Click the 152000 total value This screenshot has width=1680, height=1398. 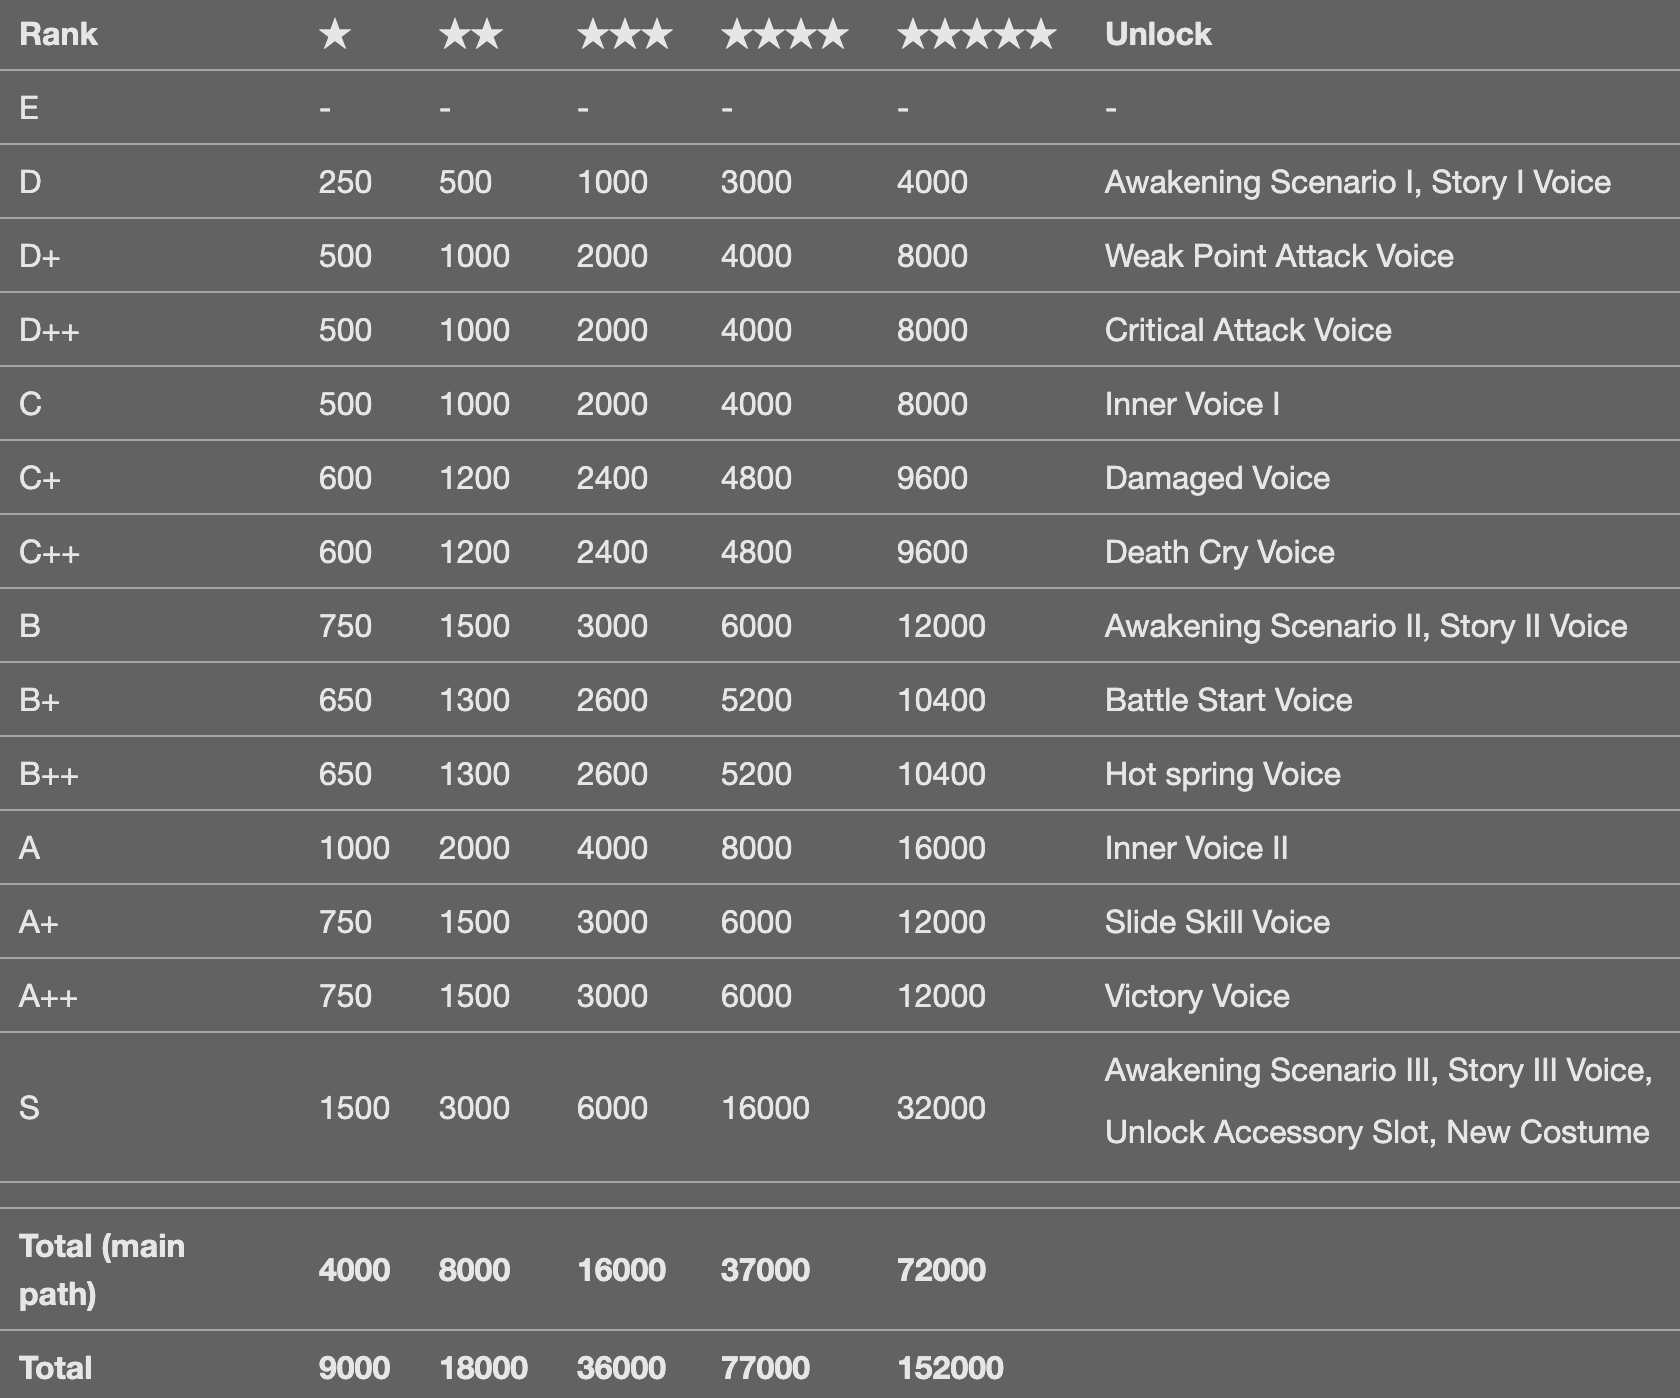[x=949, y=1368]
